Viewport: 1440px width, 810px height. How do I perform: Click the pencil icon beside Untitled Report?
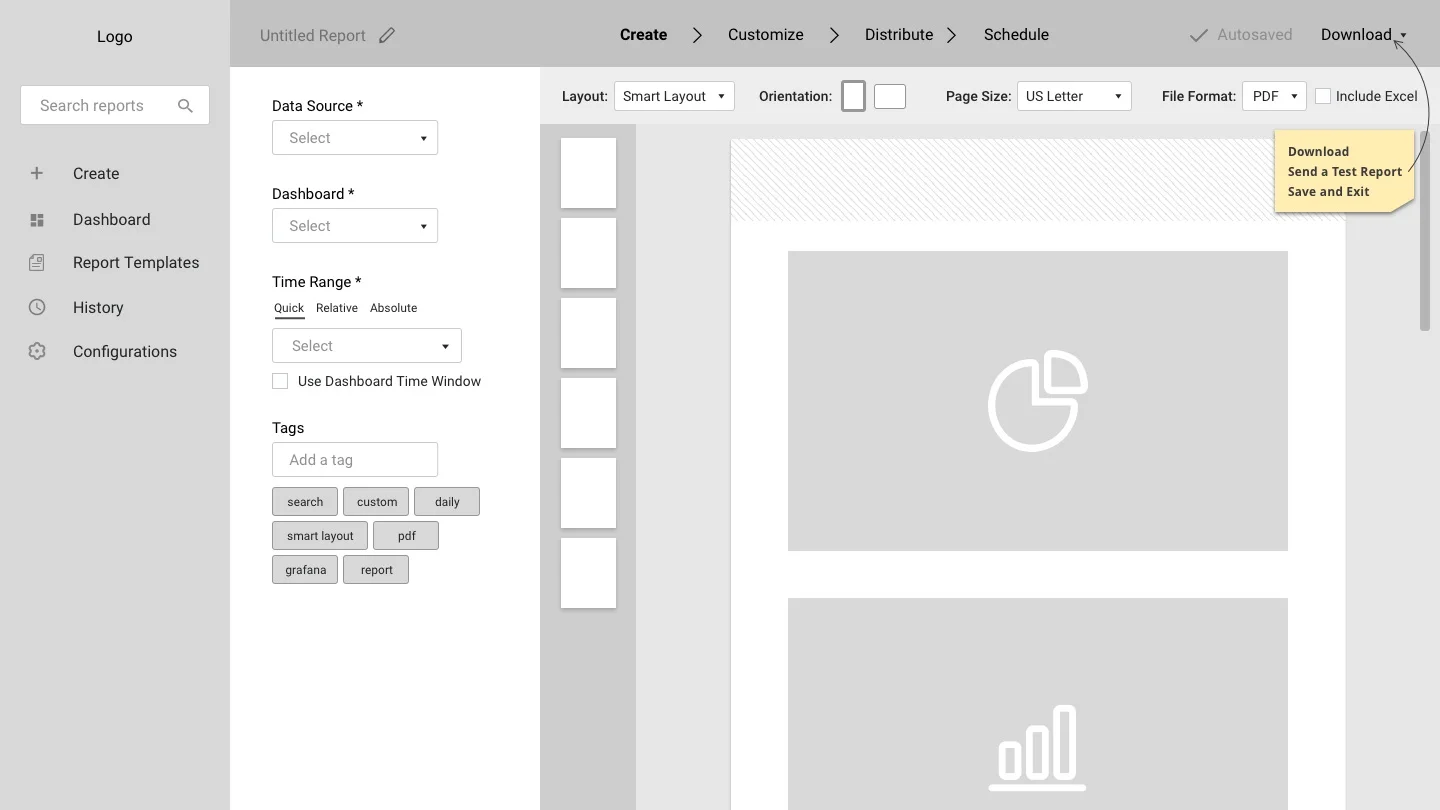[x=387, y=36]
